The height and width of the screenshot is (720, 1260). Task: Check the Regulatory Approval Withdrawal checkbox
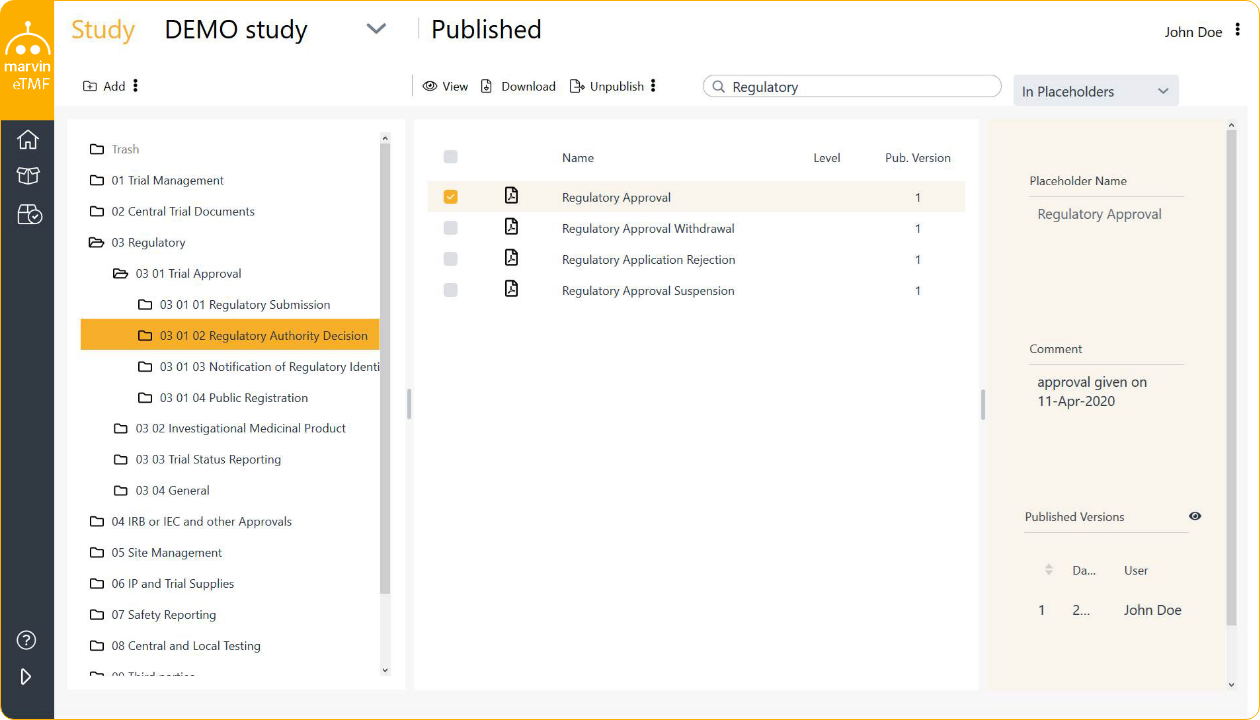pyautogui.click(x=450, y=227)
